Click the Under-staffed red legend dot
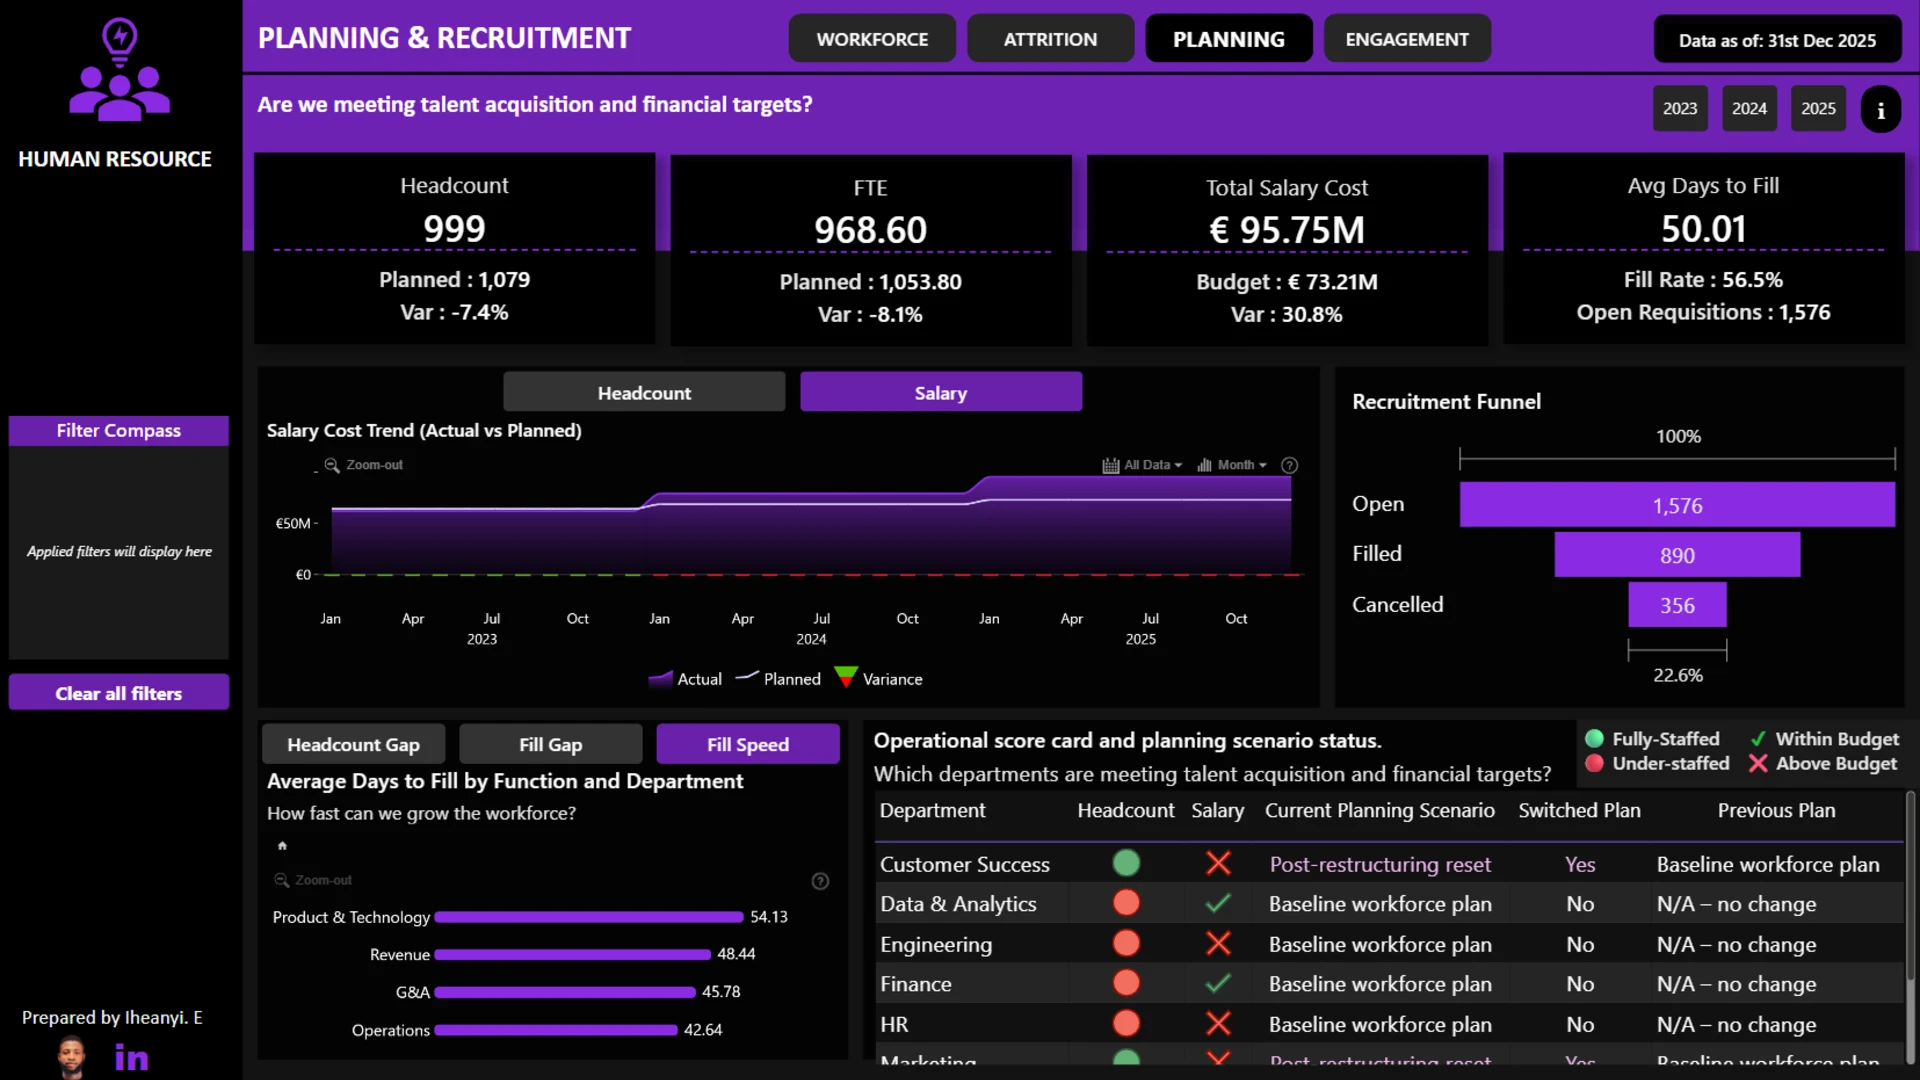The image size is (1920, 1080). click(x=1594, y=764)
